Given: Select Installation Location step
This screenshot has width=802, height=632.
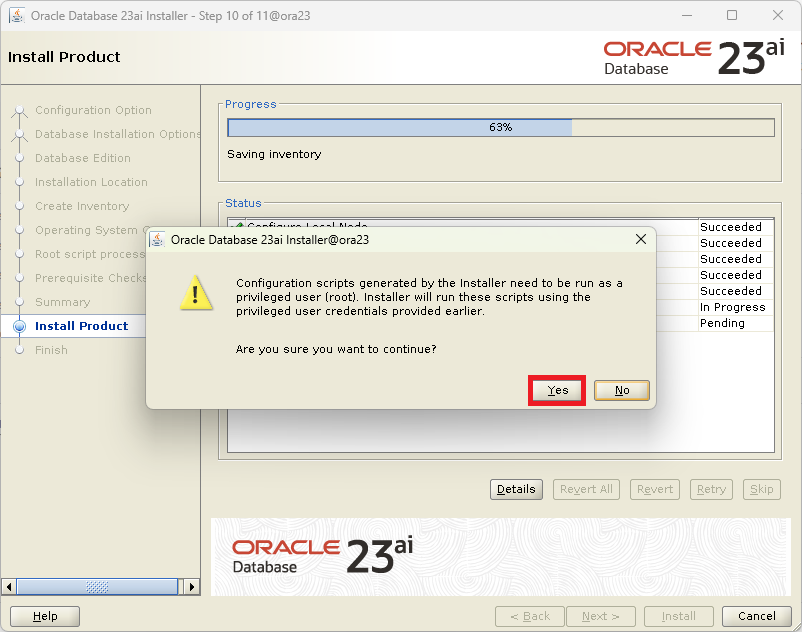Looking at the screenshot, I should click(x=91, y=182).
